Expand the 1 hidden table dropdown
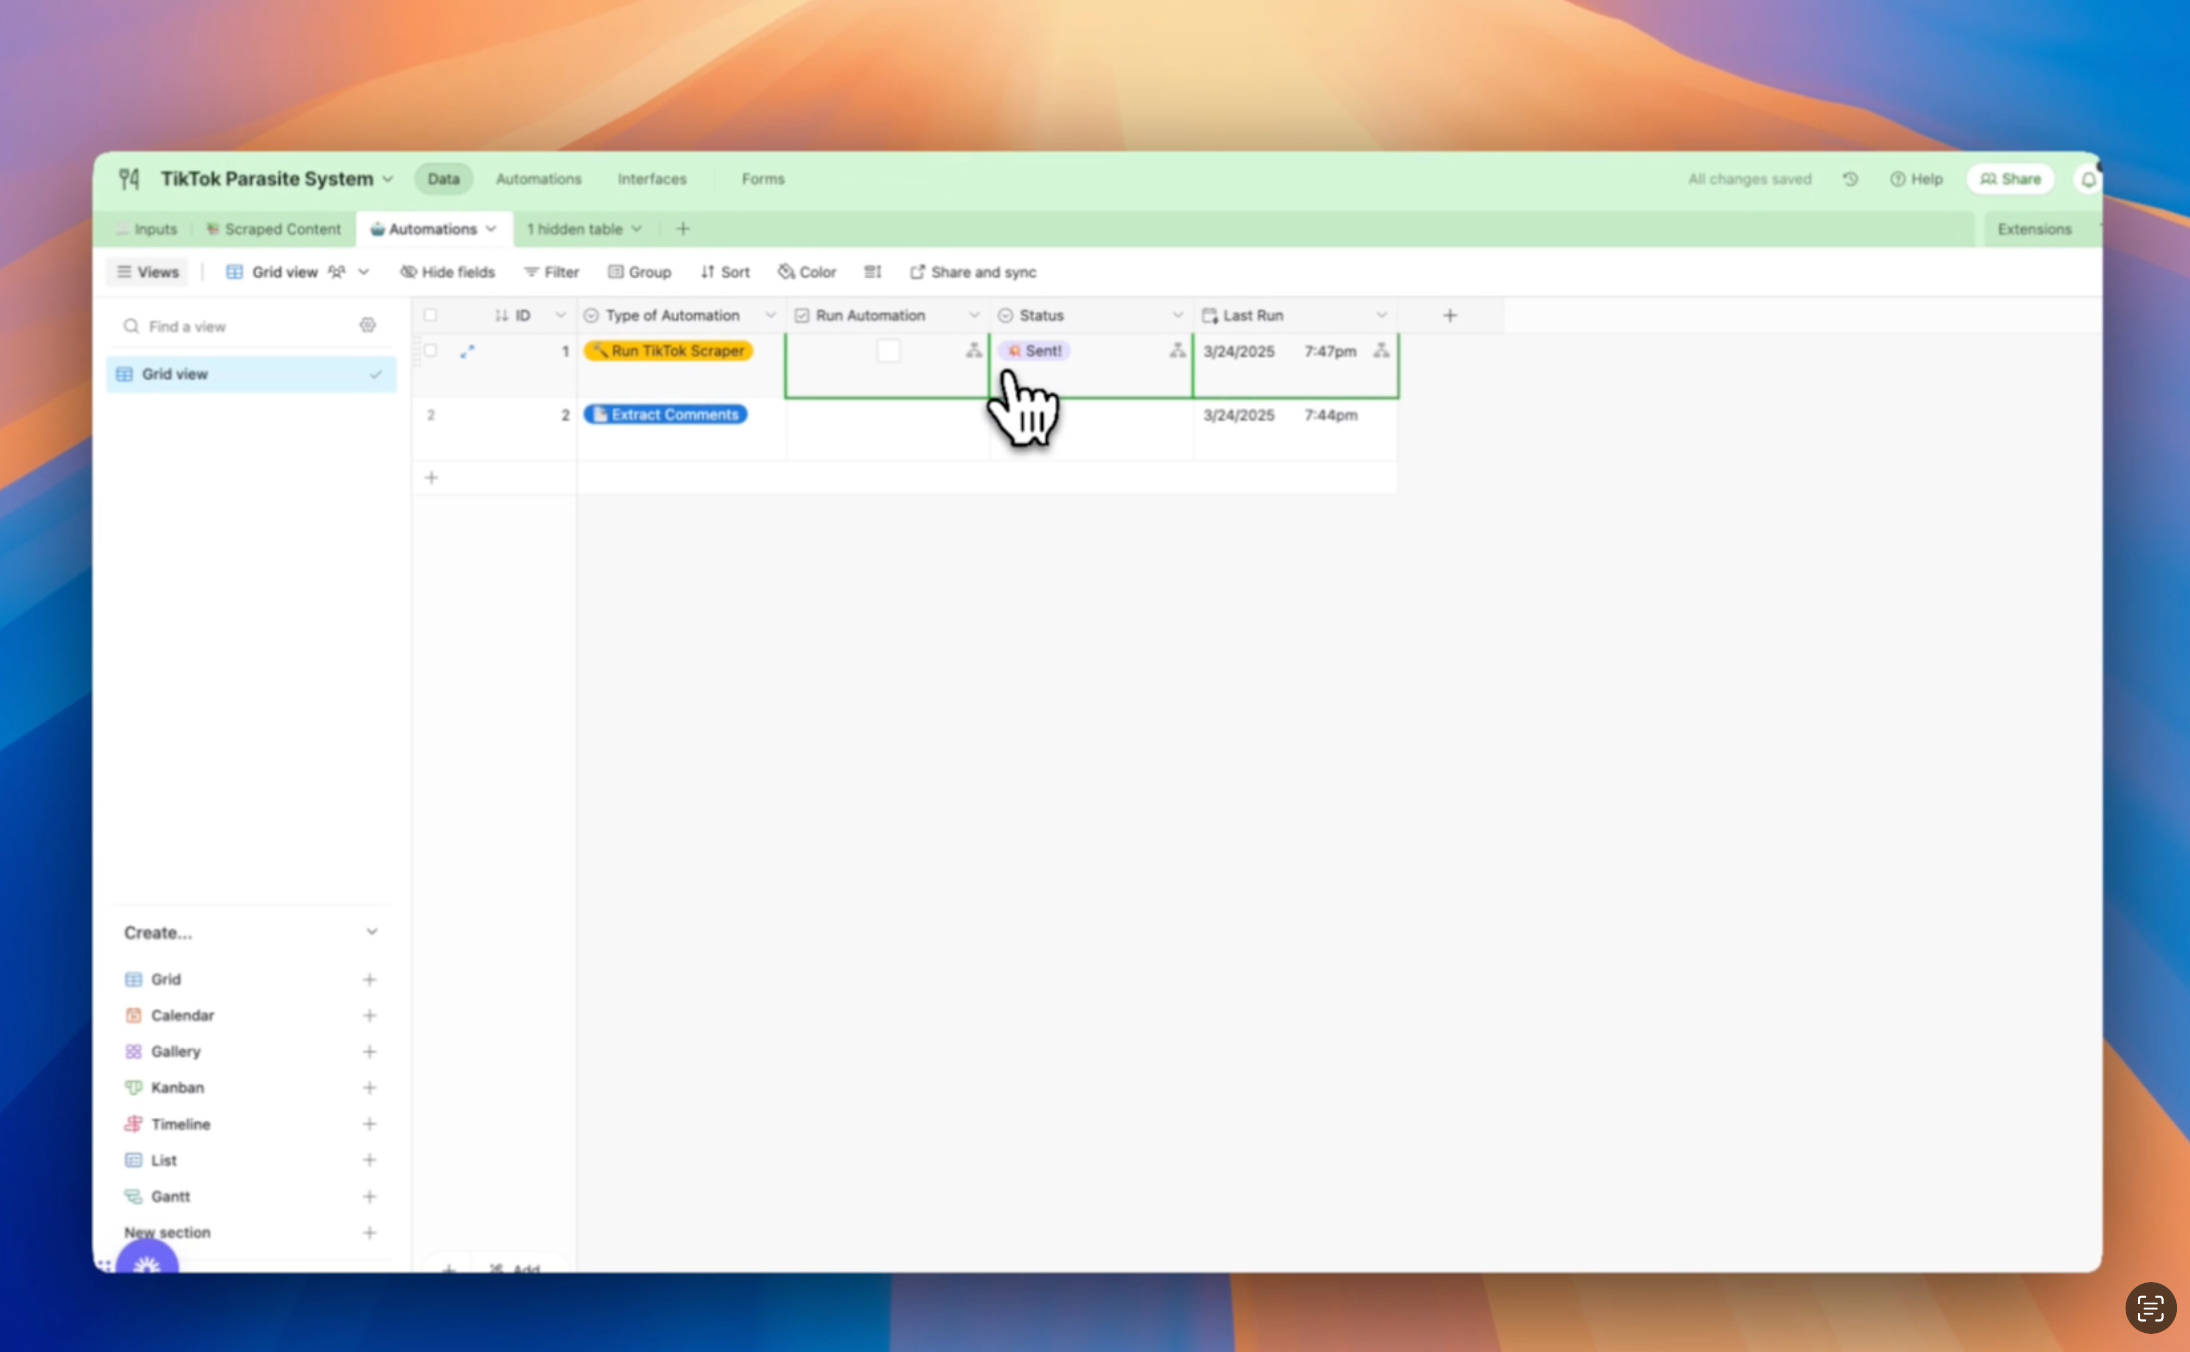2190x1352 pixels. [584, 229]
